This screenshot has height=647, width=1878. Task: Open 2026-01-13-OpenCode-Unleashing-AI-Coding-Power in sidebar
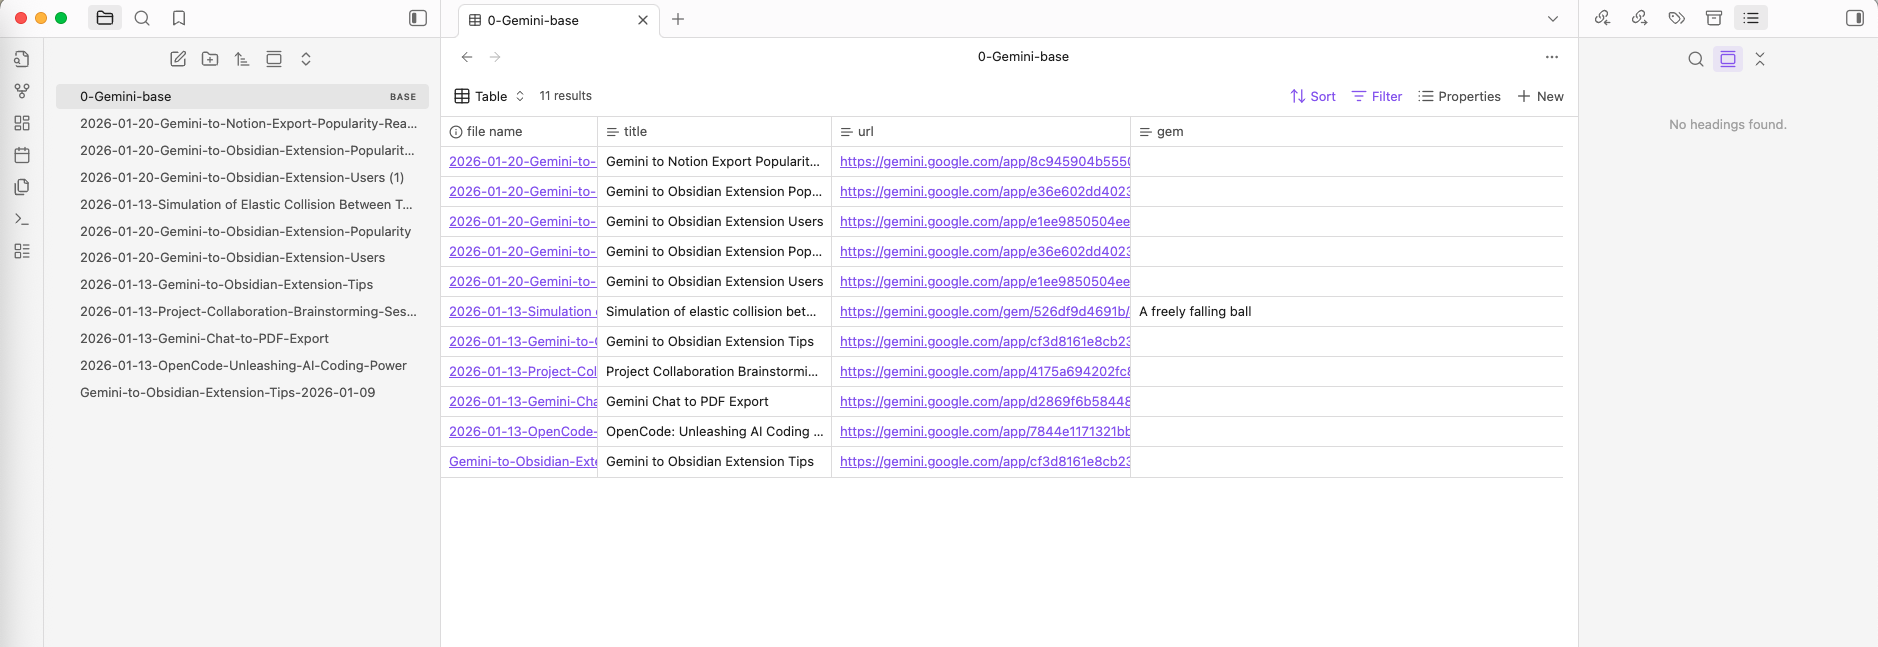click(242, 366)
